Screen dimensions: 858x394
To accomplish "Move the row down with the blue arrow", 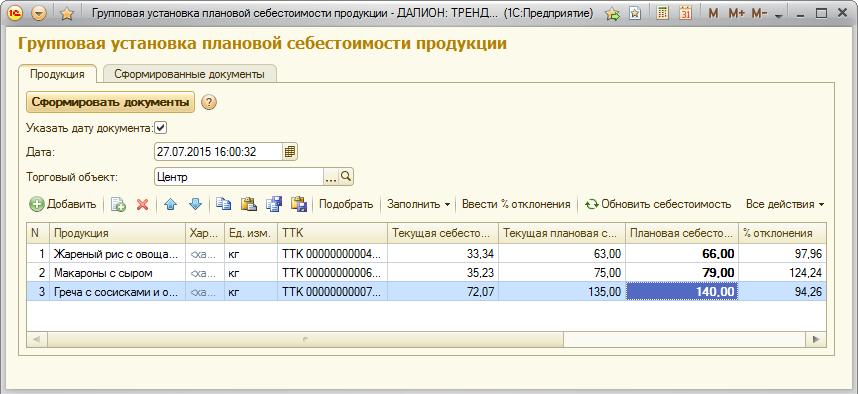I will [x=195, y=204].
